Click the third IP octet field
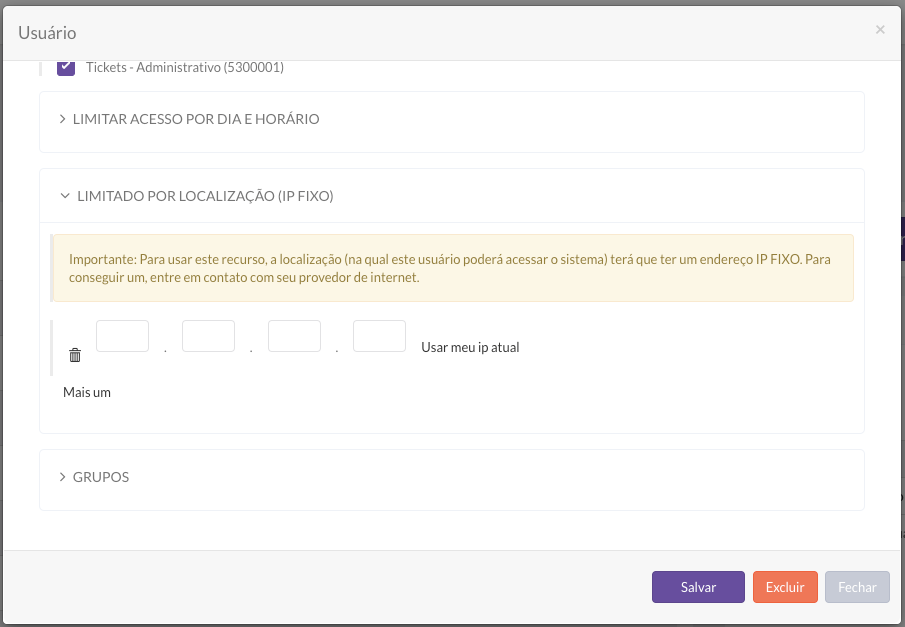Screen dimensions: 905x627 tap(294, 336)
